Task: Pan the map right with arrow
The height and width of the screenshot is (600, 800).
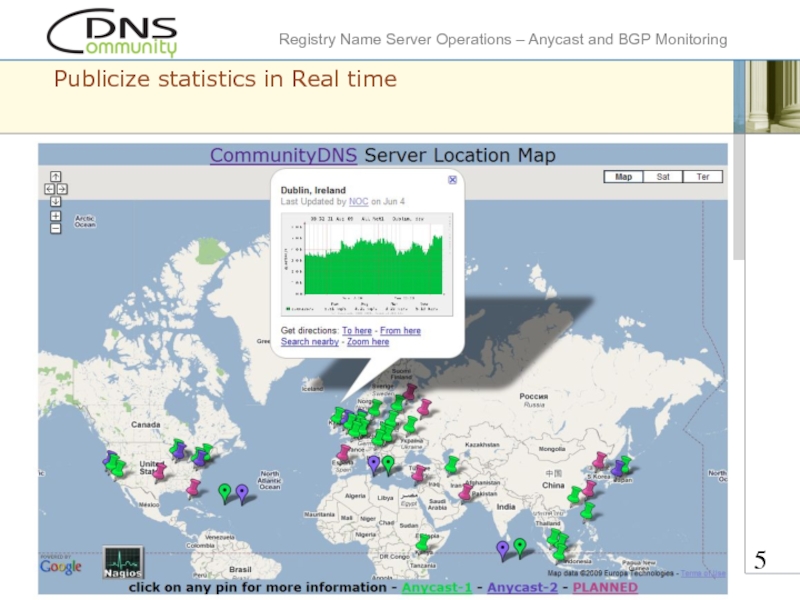Action: point(62,188)
